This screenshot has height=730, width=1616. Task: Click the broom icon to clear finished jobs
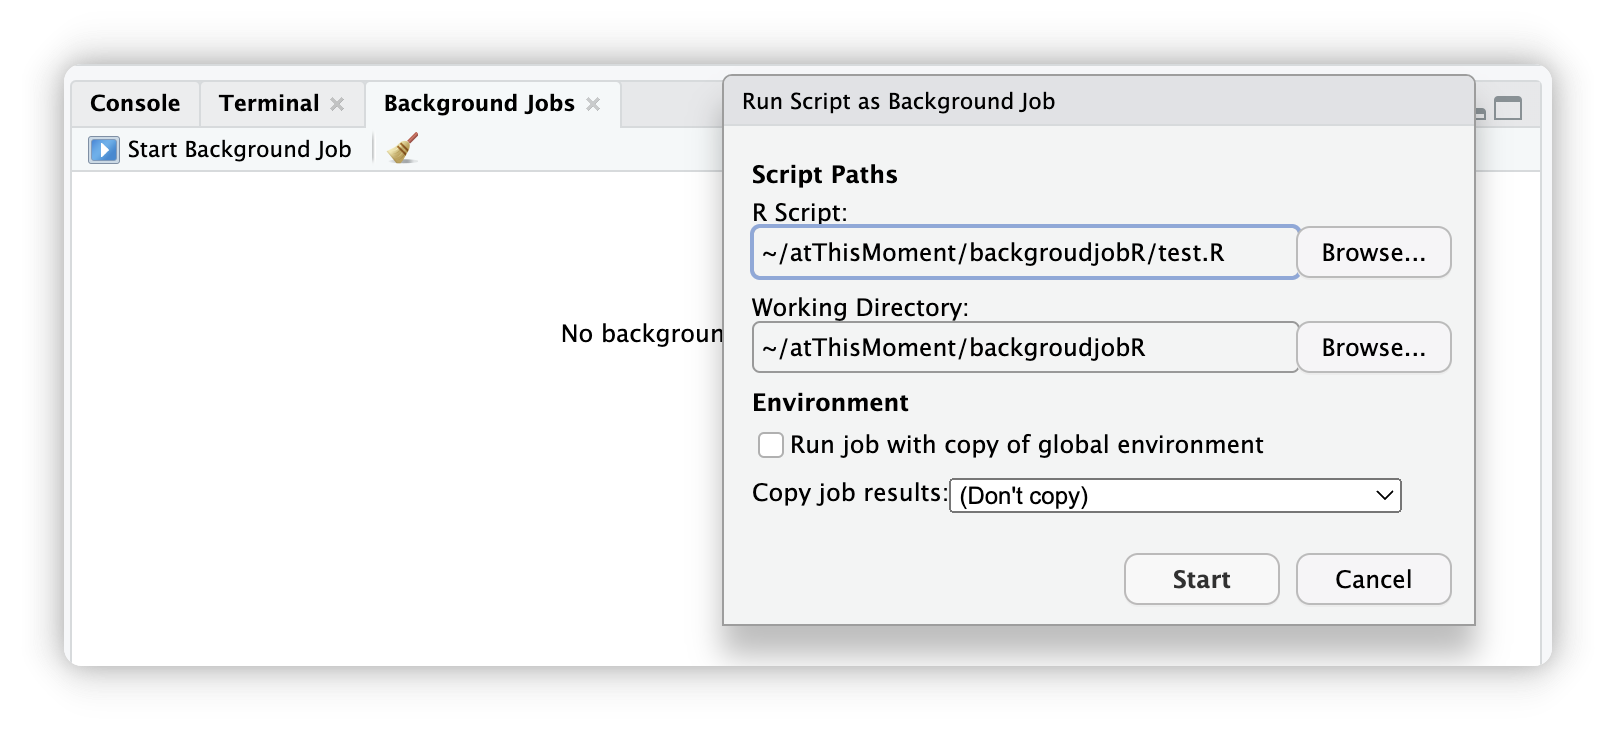click(x=403, y=148)
